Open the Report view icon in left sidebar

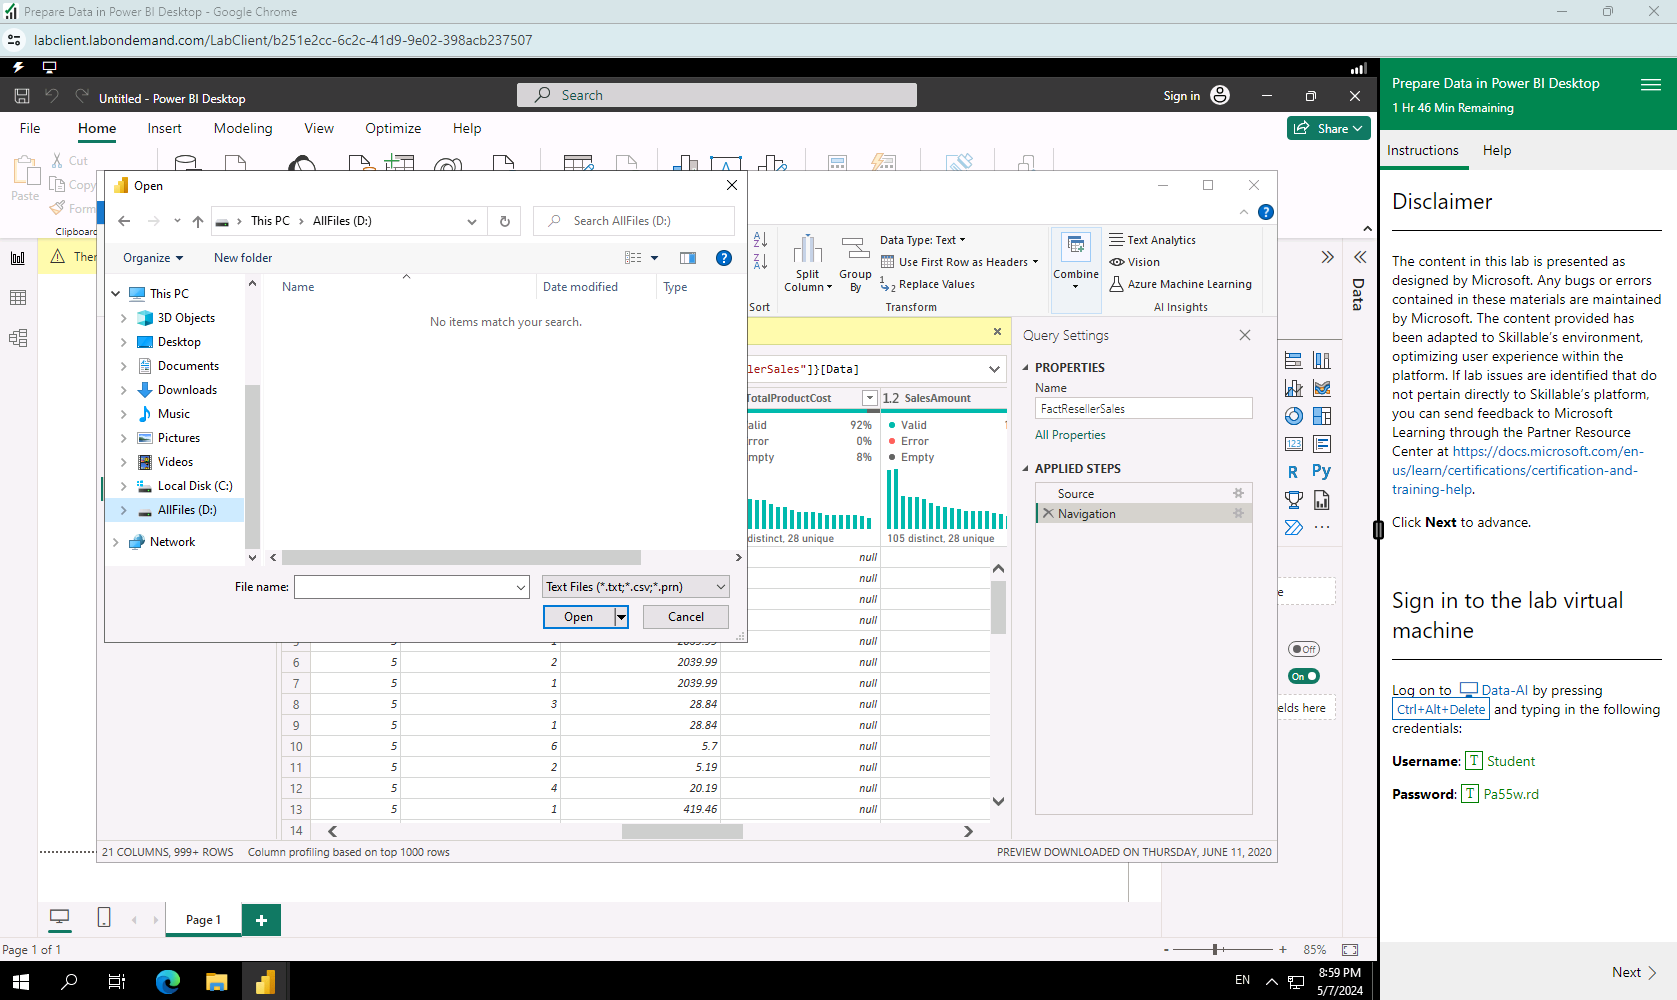(18, 258)
